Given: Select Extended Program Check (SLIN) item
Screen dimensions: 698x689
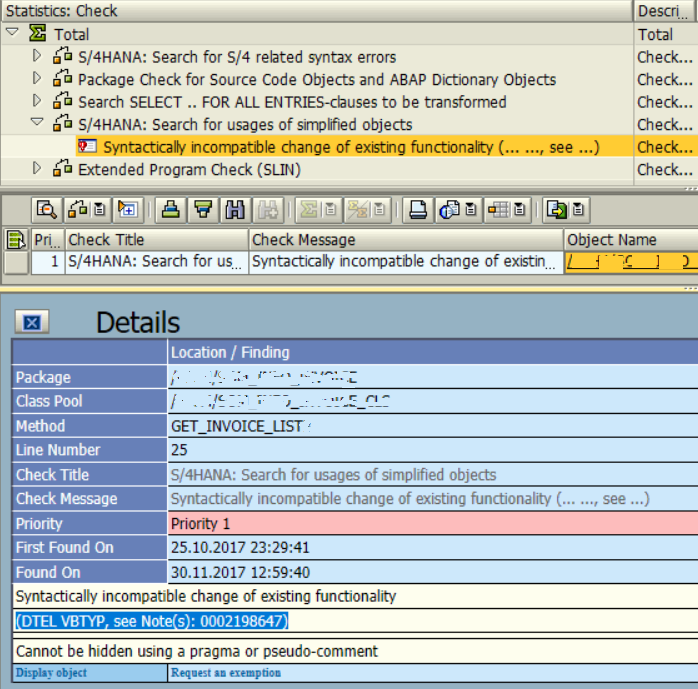Looking at the screenshot, I should click(x=190, y=170).
